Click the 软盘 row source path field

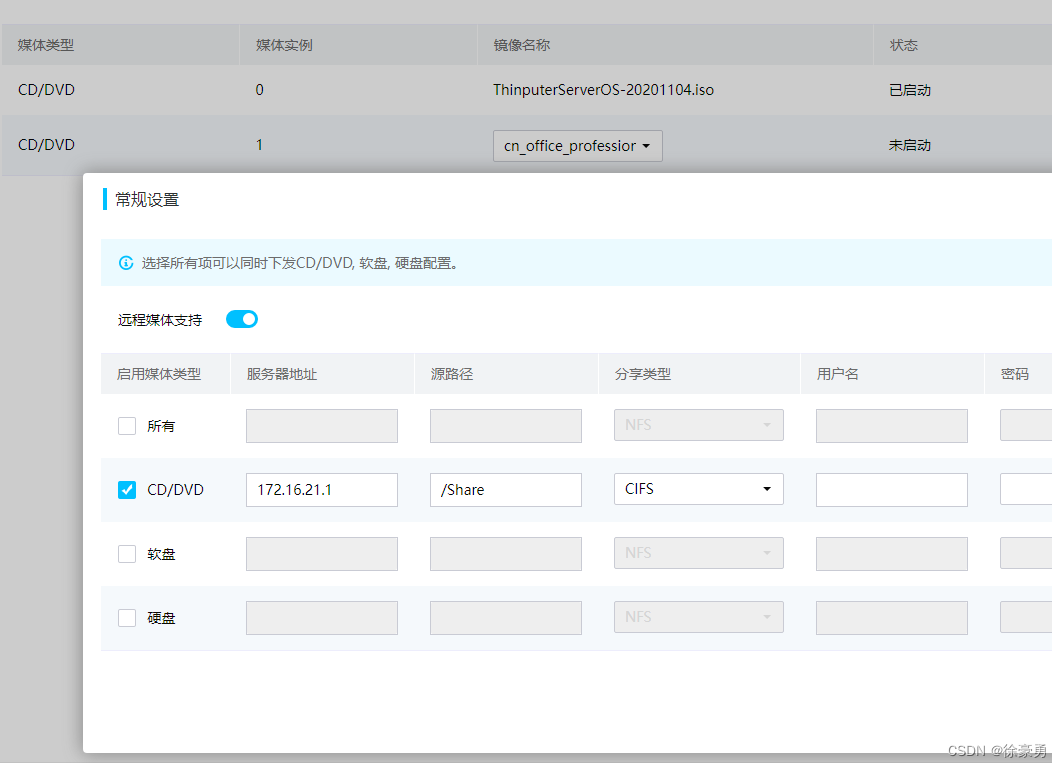pyautogui.click(x=506, y=554)
